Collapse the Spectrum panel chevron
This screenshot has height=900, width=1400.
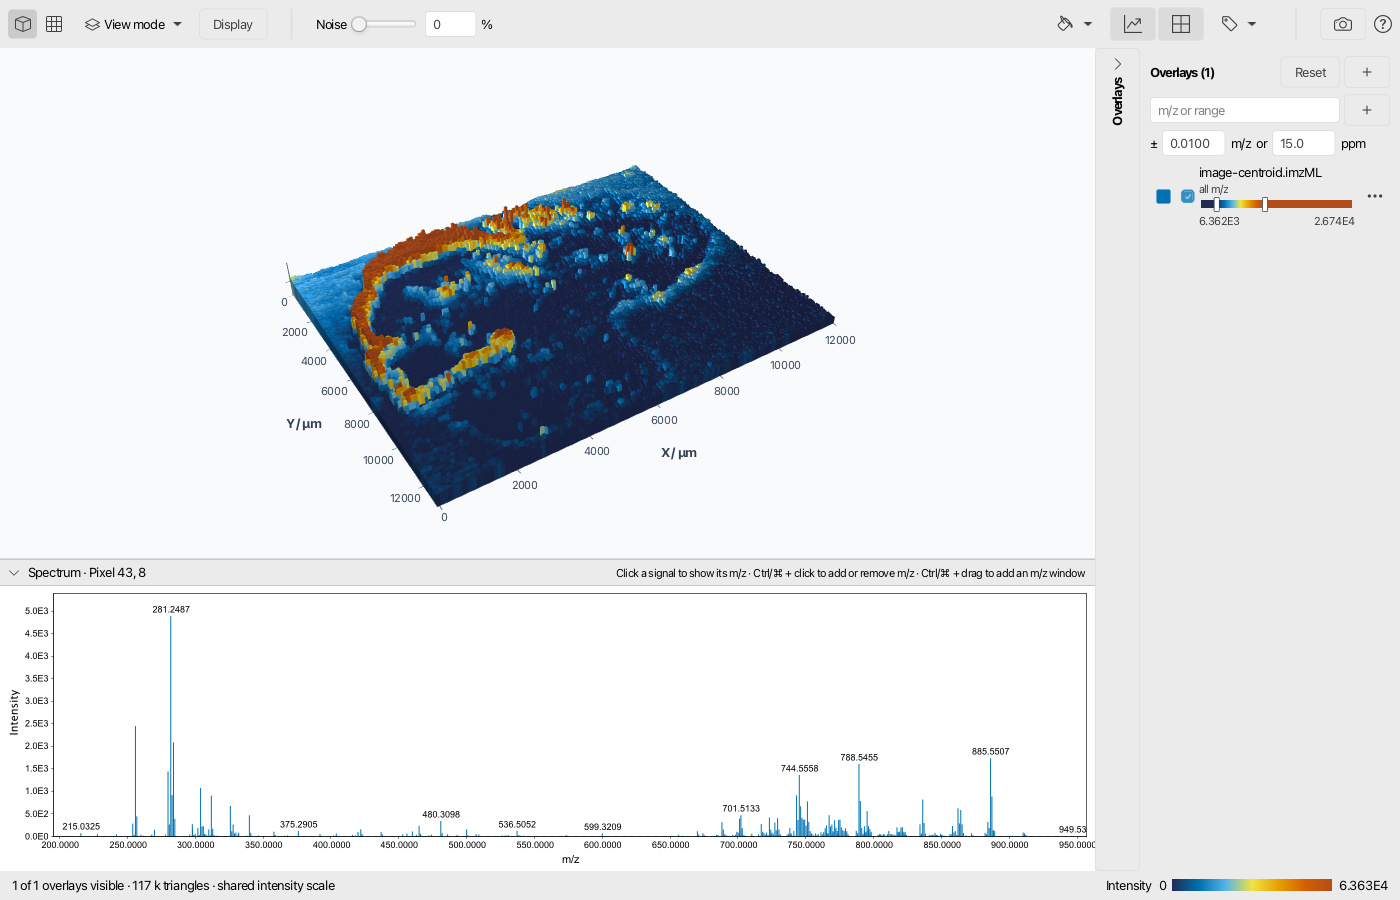click(x=14, y=573)
